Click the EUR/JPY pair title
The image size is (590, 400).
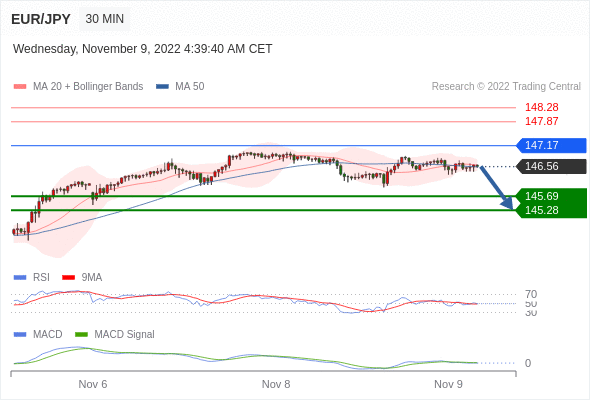pyautogui.click(x=41, y=19)
